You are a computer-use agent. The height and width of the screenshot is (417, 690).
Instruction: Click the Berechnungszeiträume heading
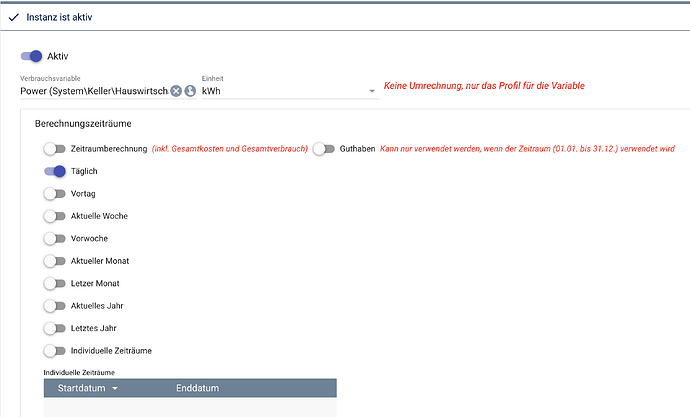pyautogui.click(x=83, y=124)
